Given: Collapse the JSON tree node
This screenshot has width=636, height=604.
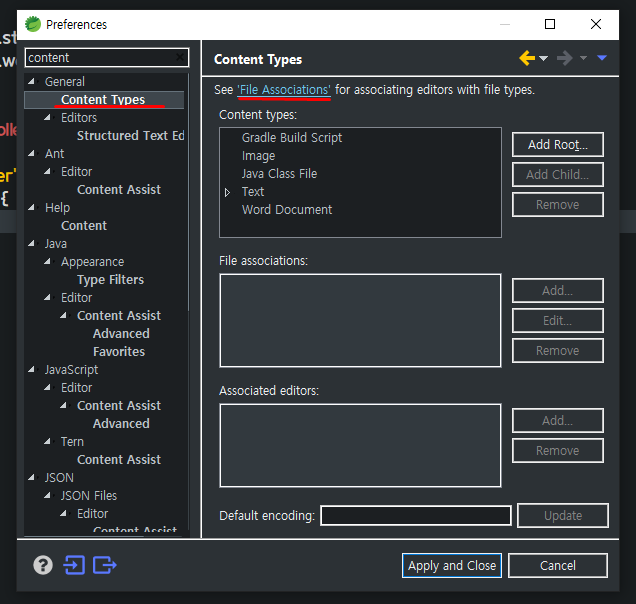Looking at the screenshot, I should tap(32, 477).
